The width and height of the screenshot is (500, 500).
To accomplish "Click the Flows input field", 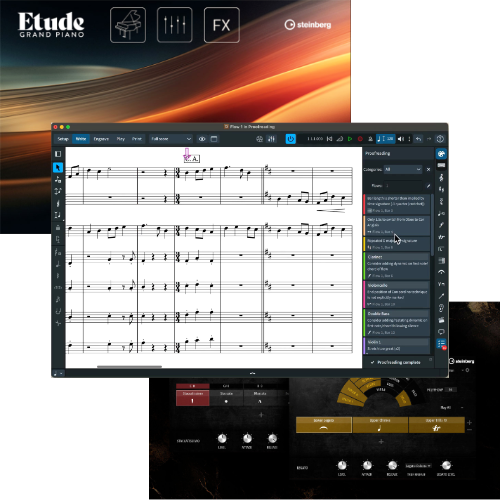I will point(403,185).
